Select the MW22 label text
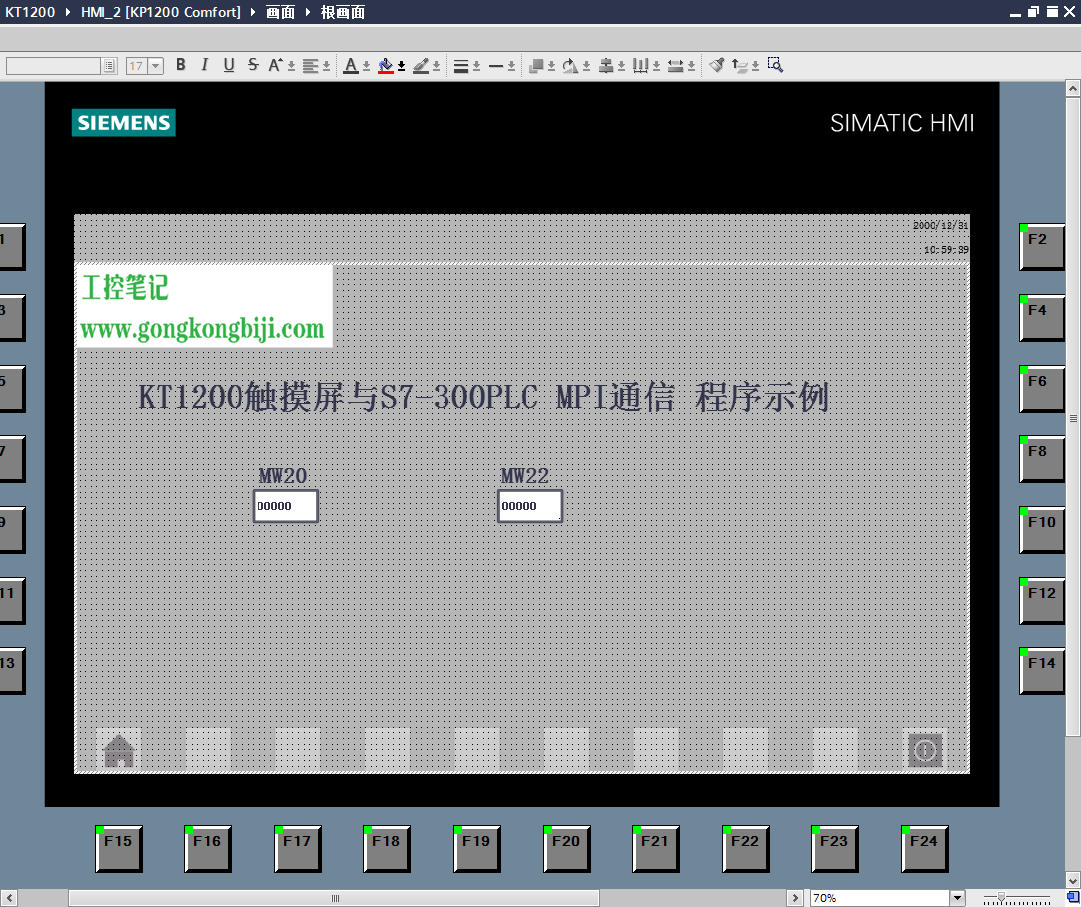This screenshot has width=1081, height=907. coord(525,476)
